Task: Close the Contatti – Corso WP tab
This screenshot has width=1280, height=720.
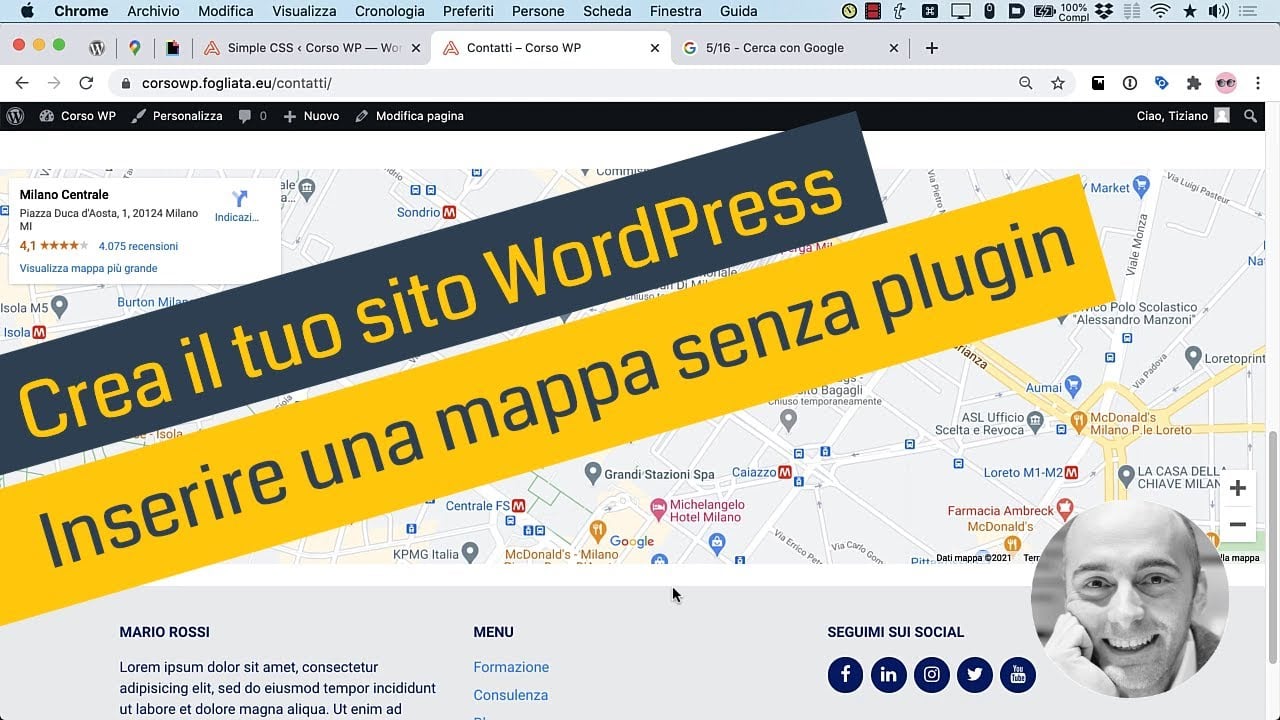Action: pos(655,48)
